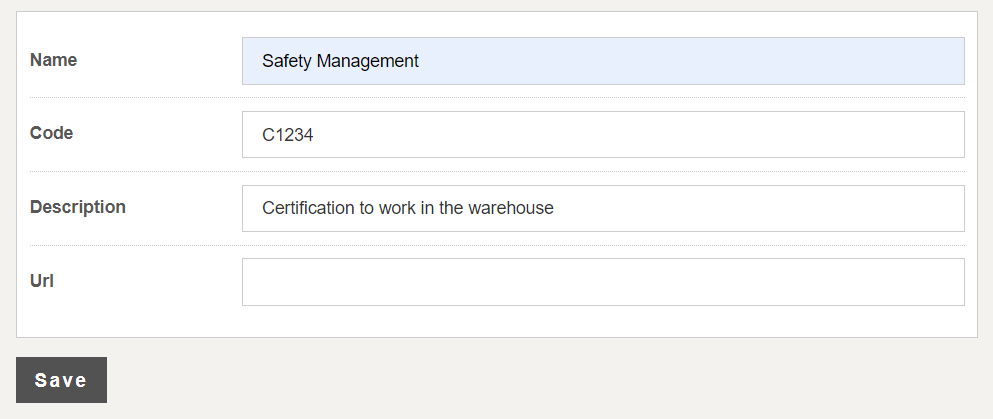Click the word 'Safety' in Name field
The height and width of the screenshot is (419, 993).
(286, 61)
